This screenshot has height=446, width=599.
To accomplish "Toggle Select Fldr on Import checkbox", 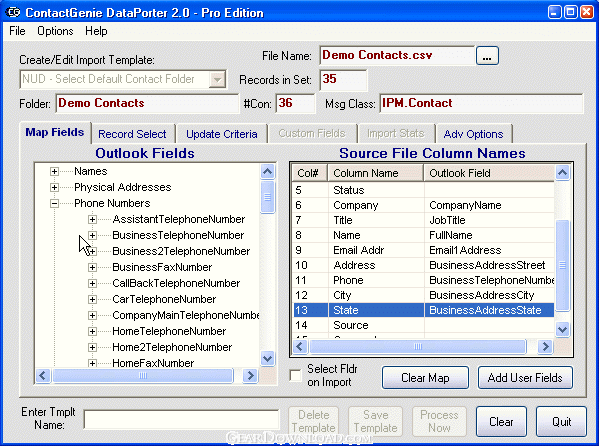I will [x=295, y=375].
